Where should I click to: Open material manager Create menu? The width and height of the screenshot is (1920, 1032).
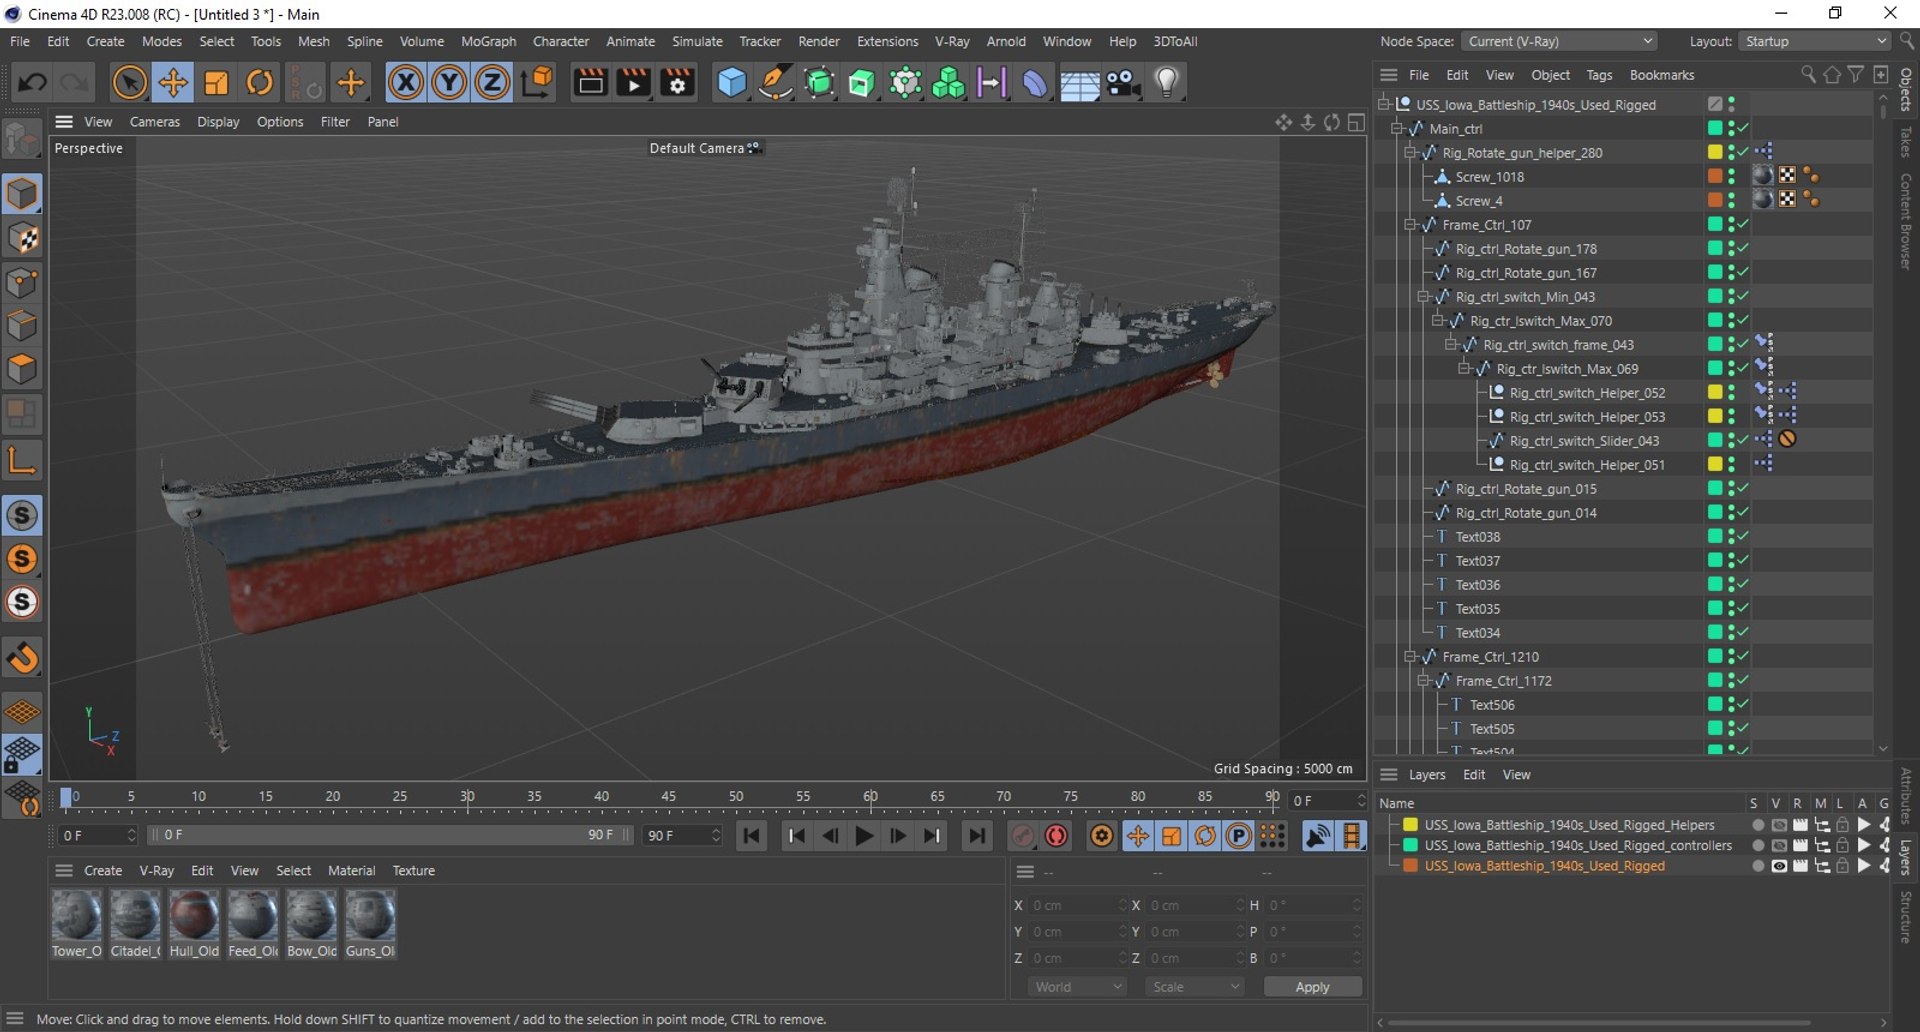pos(103,870)
